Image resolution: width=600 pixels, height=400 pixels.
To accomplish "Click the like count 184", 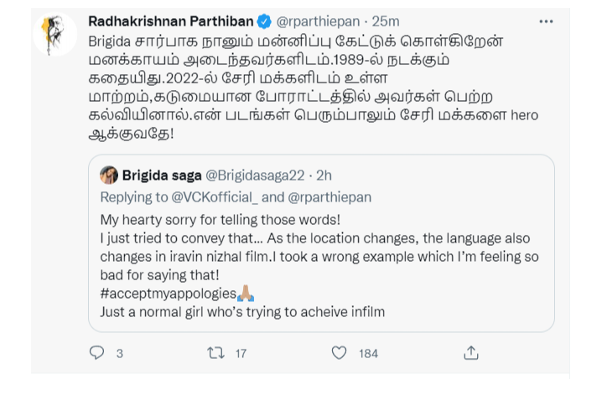I will (368, 353).
